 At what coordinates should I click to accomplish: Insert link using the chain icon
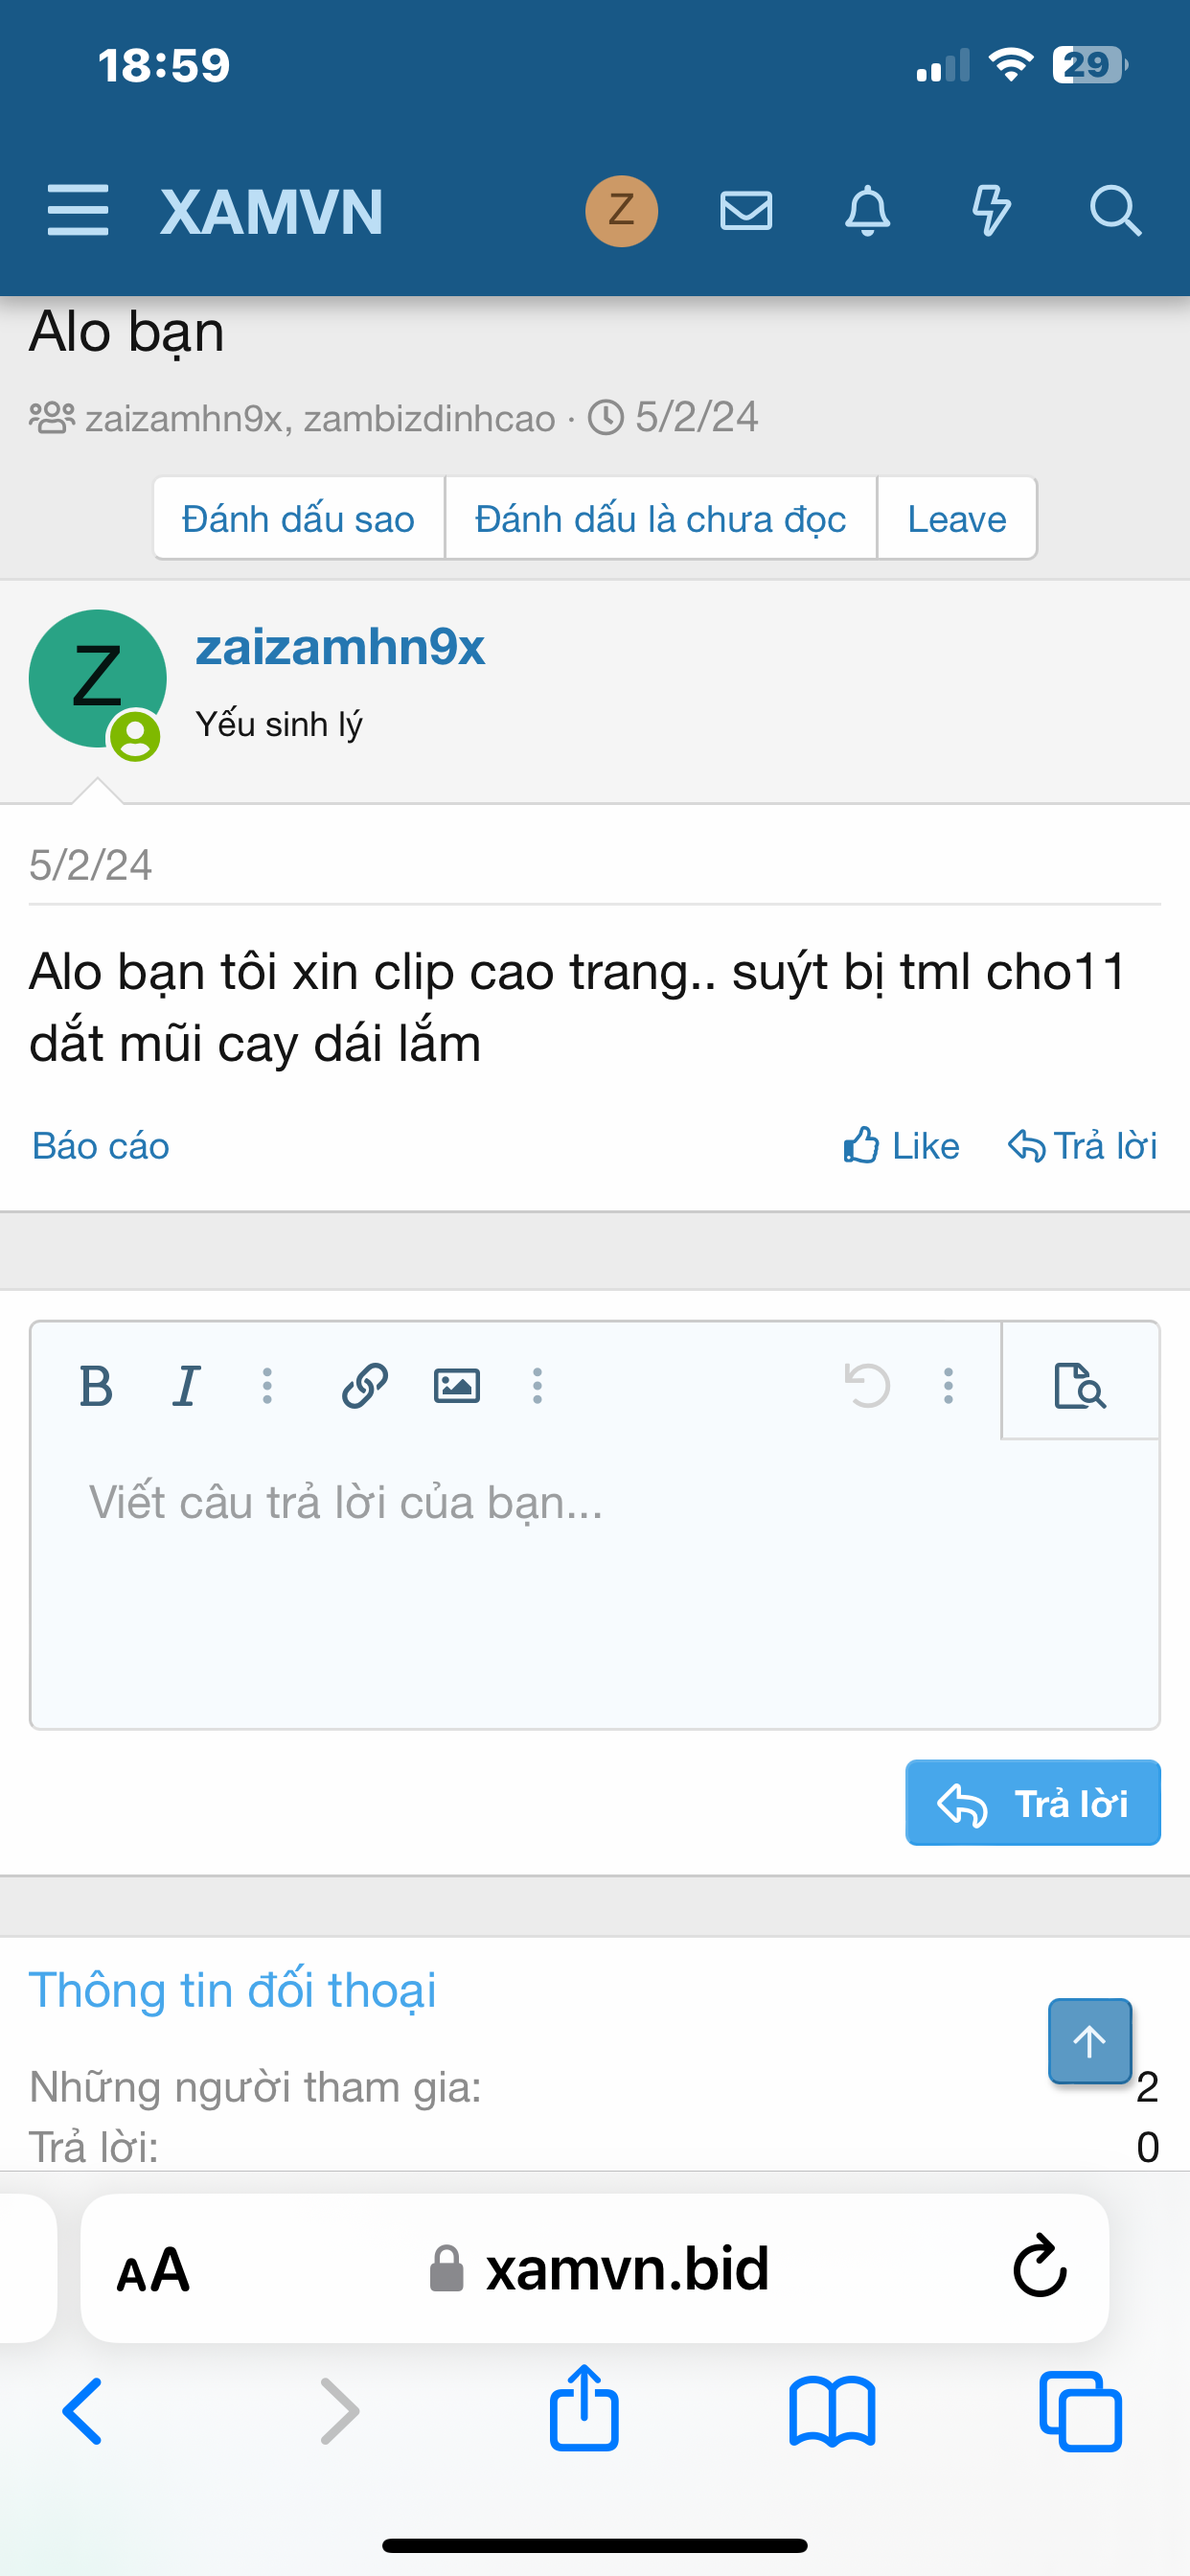click(x=365, y=1386)
